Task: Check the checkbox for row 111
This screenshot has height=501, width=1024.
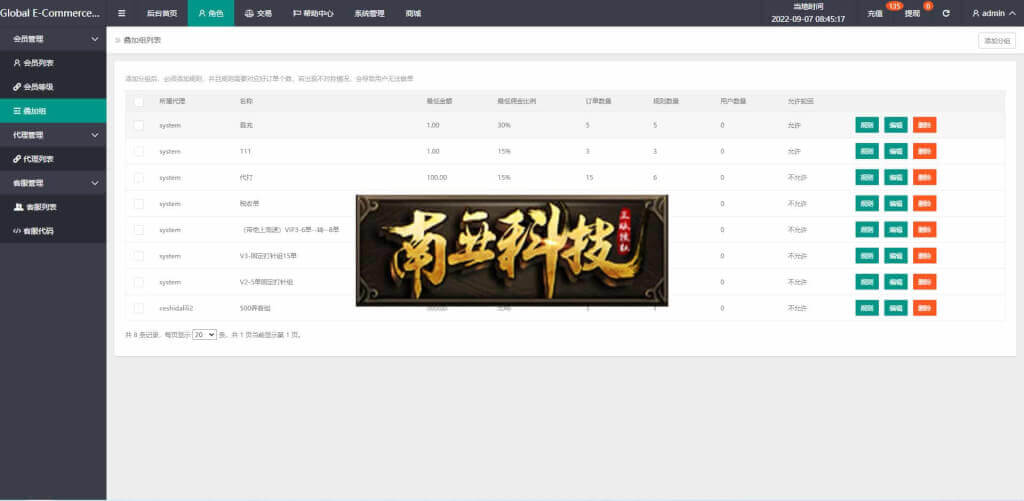Action: point(138,151)
